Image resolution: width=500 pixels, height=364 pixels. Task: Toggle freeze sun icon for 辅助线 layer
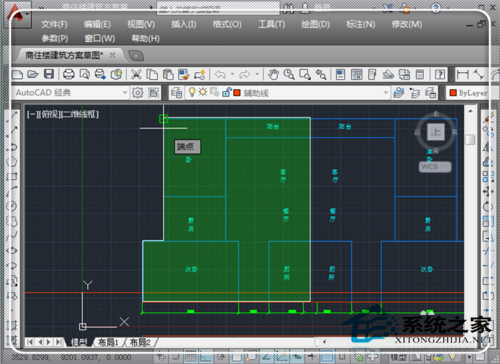coord(203,92)
